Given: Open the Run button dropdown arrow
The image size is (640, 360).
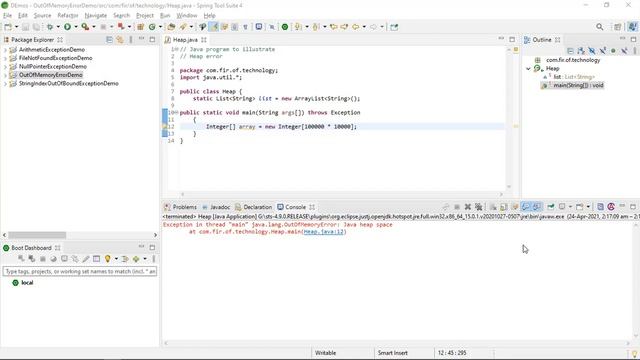Looking at the screenshot, I should point(76,27).
